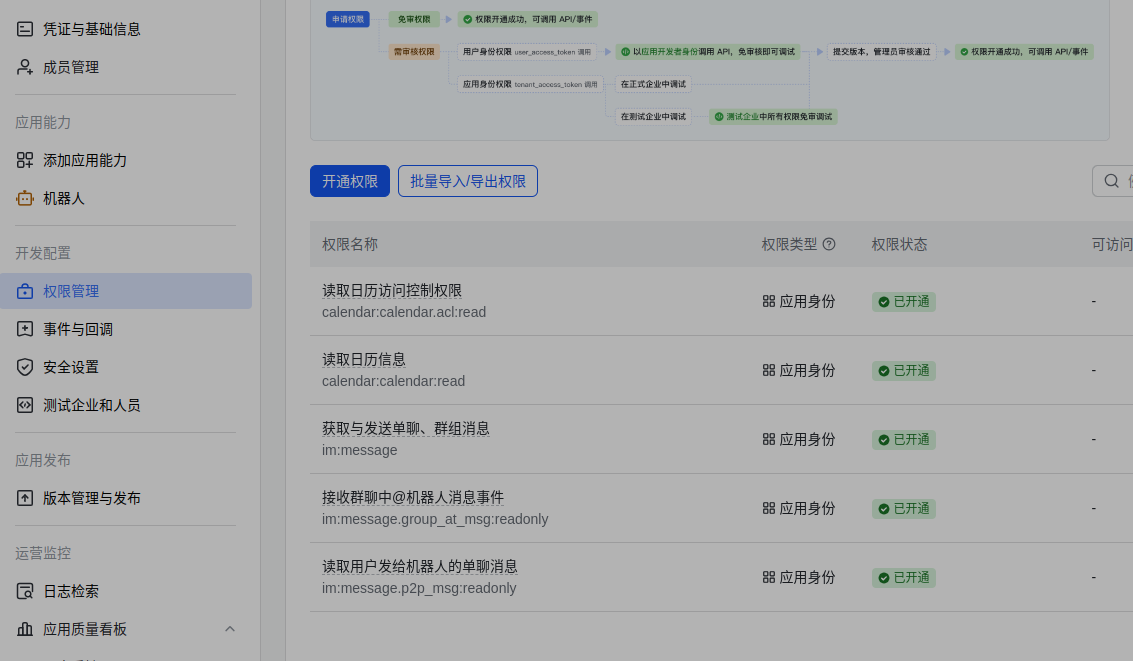Click the 测试企业和人员 code icon
The width and height of the screenshot is (1133, 661).
point(25,405)
